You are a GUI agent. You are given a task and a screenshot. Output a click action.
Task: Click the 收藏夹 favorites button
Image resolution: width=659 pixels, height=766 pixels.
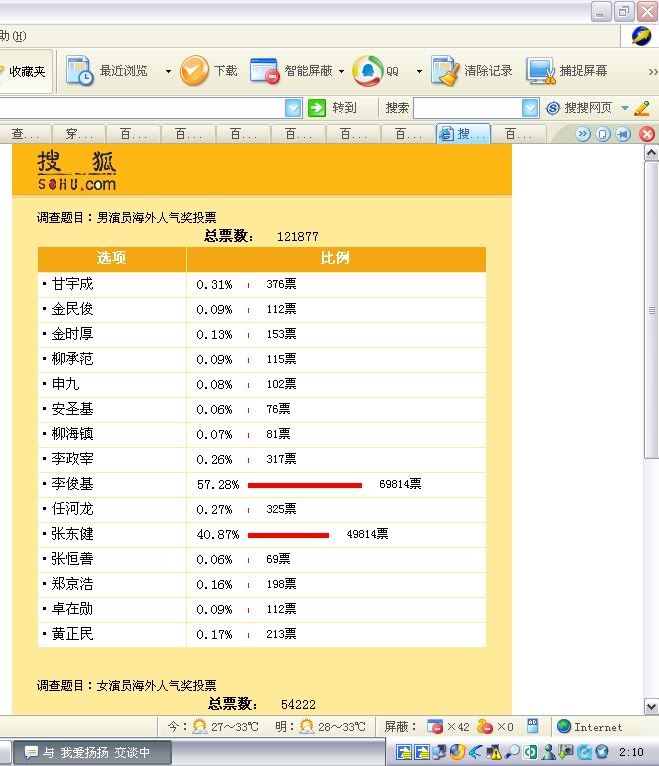pyautogui.click(x=24, y=71)
